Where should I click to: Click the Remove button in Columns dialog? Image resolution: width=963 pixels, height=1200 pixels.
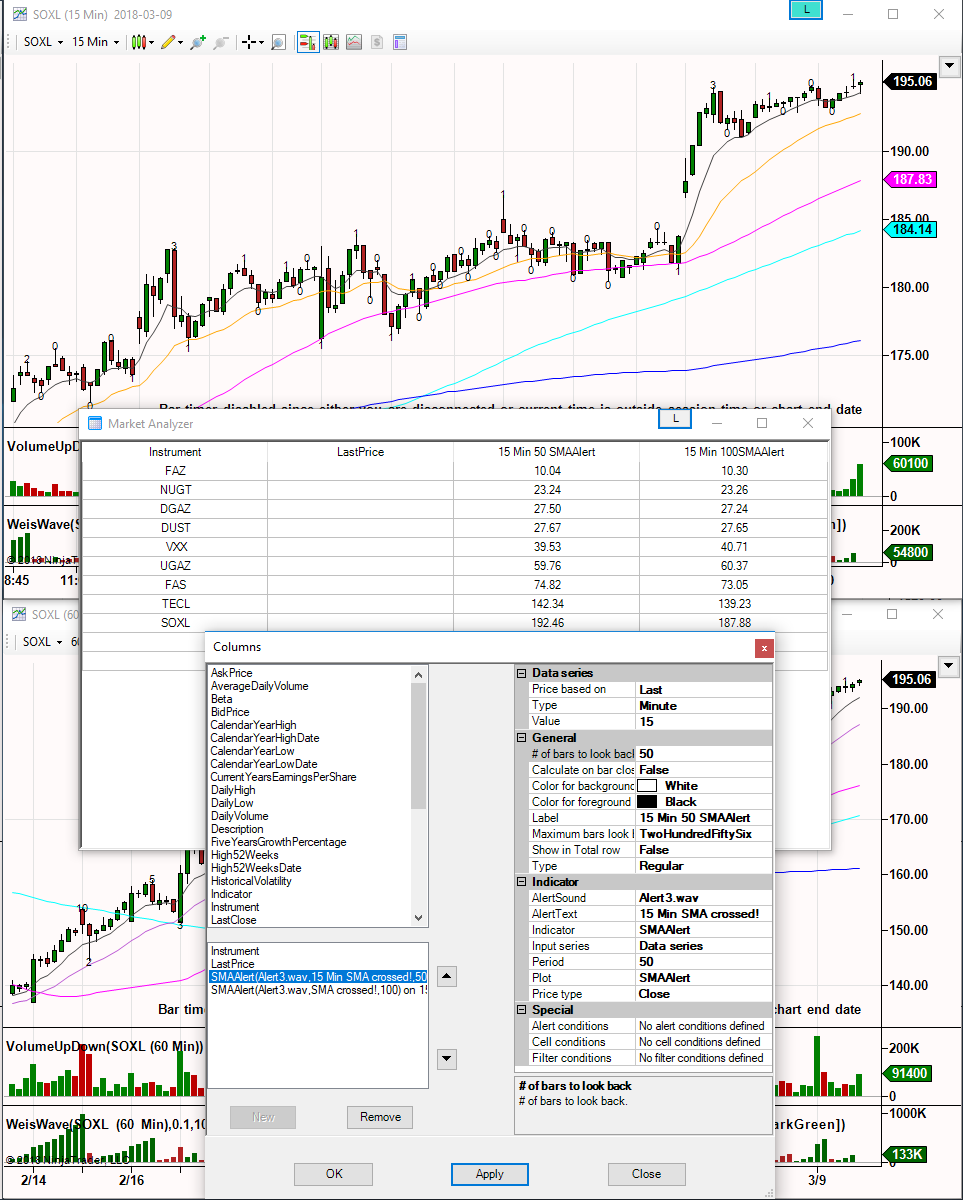pyautogui.click(x=380, y=1117)
